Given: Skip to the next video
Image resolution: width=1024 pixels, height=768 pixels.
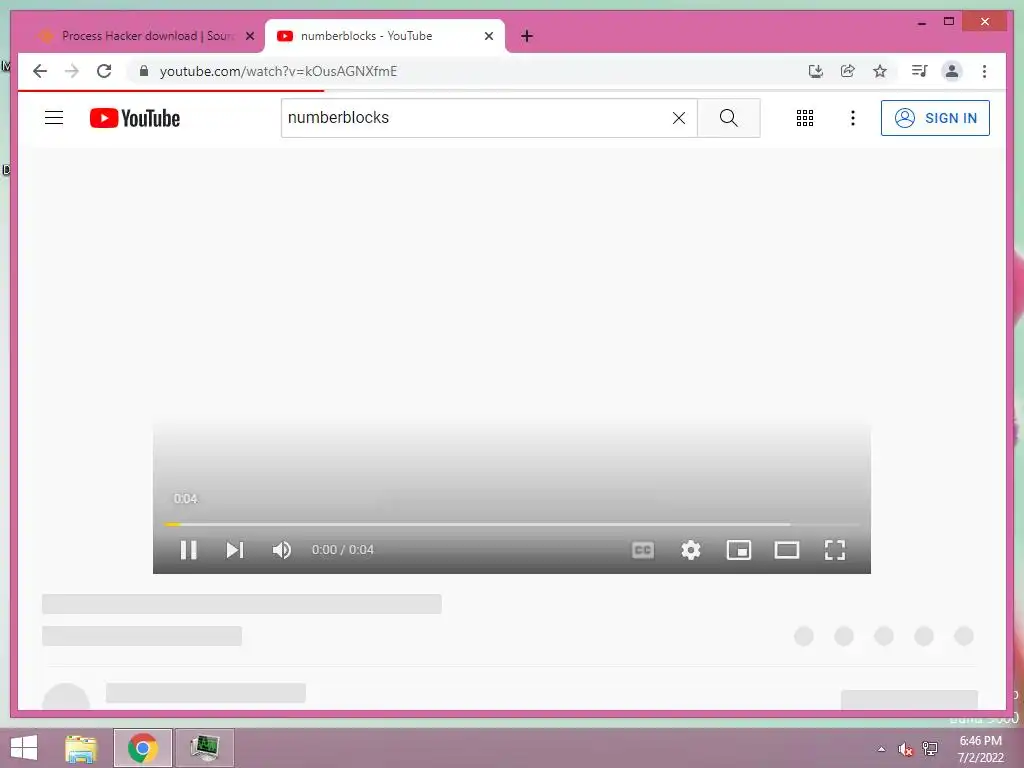Looking at the screenshot, I should pyautogui.click(x=234, y=550).
